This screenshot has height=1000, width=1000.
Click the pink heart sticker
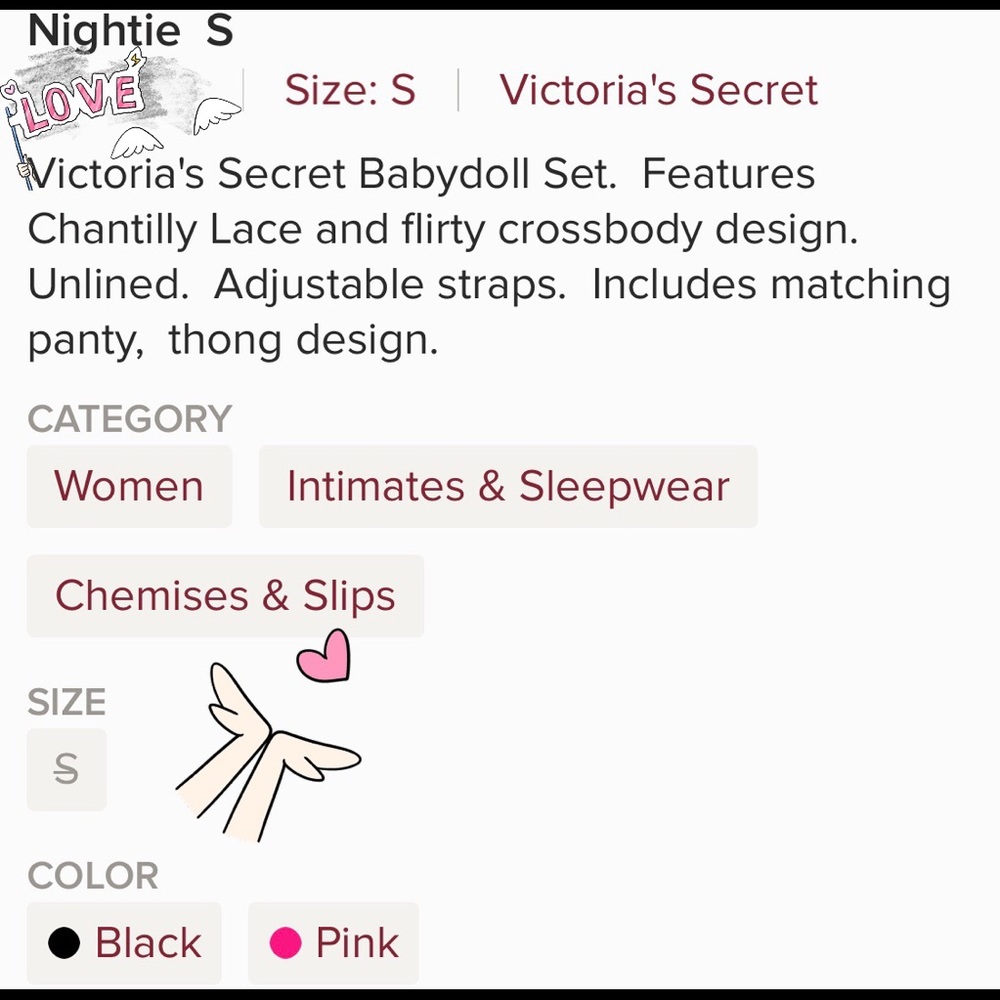click(x=324, y=656)
